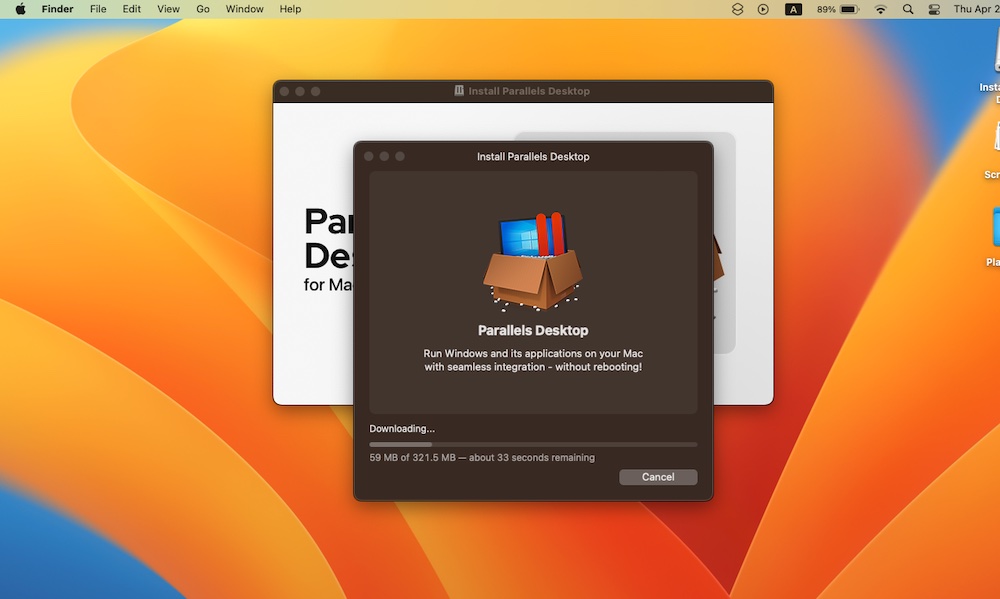1000x599 pixels.
Task: Click the '59 MB of 321.5 MB' status text
Action: (482, 457)
